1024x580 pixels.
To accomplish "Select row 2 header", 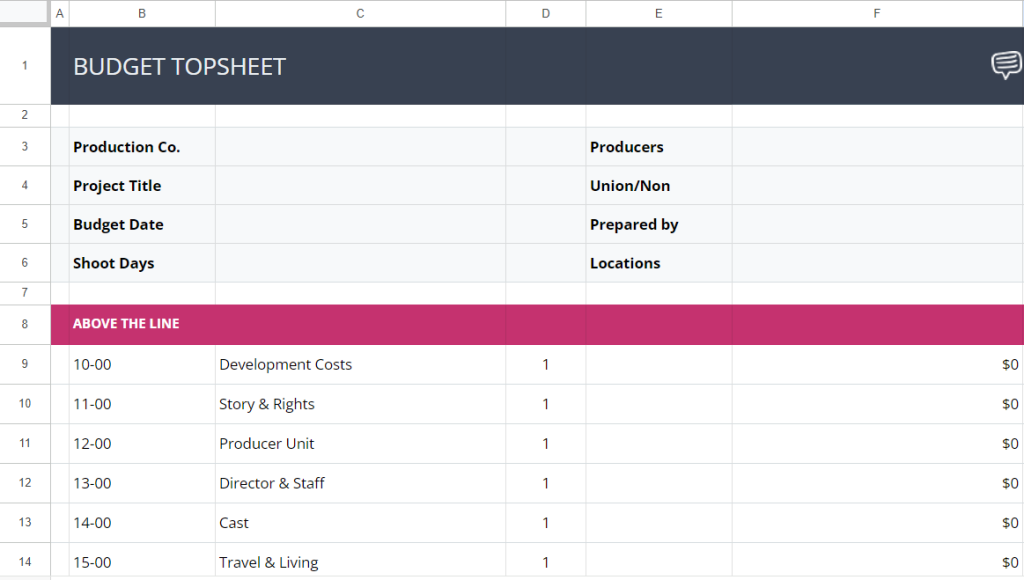I will [25, 116].
